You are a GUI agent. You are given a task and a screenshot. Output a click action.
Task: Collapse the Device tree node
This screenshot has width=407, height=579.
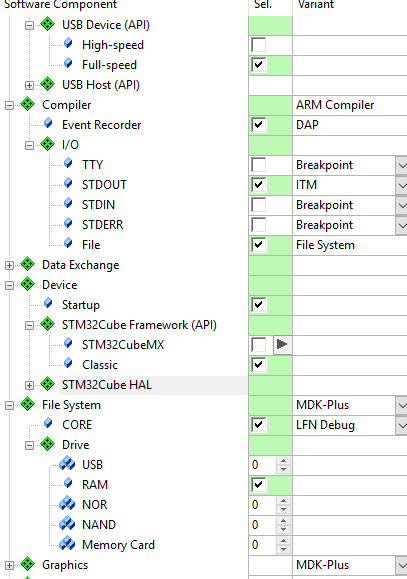point(9,285)
